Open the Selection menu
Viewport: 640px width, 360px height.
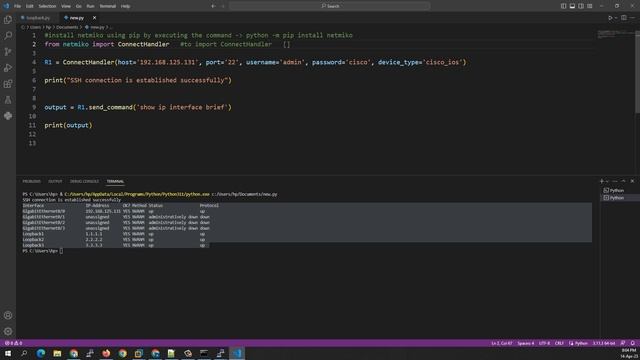(x=47, y=6)
